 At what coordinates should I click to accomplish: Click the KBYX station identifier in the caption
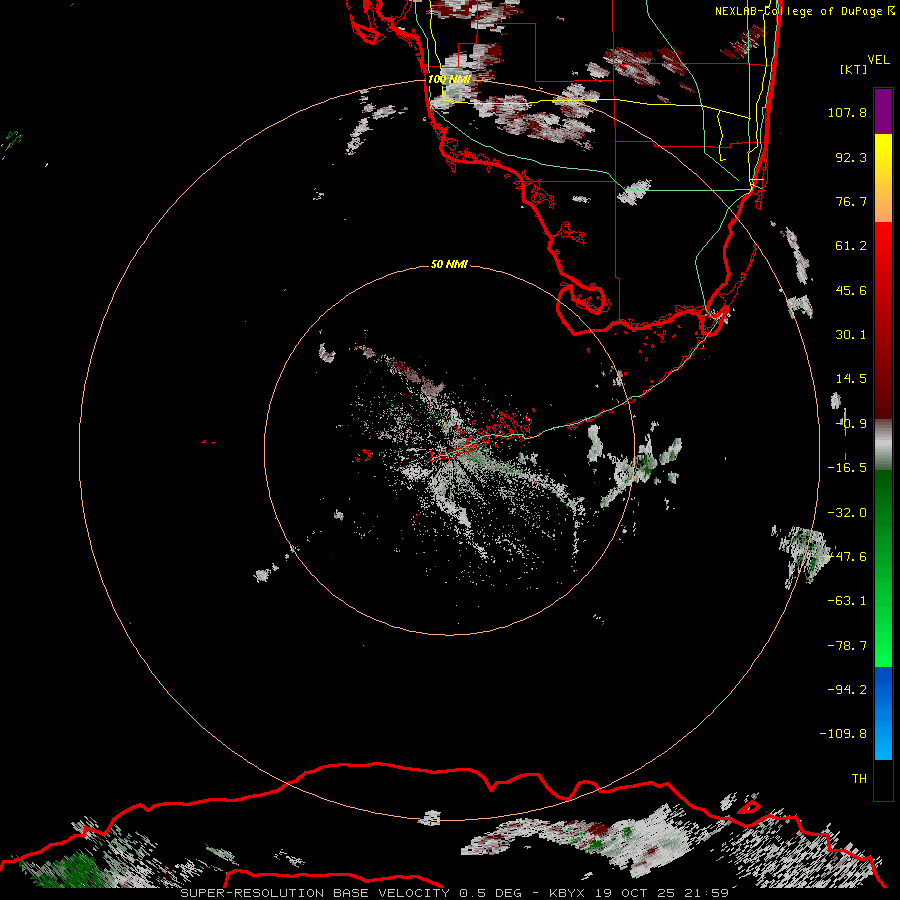pos(569,893)
